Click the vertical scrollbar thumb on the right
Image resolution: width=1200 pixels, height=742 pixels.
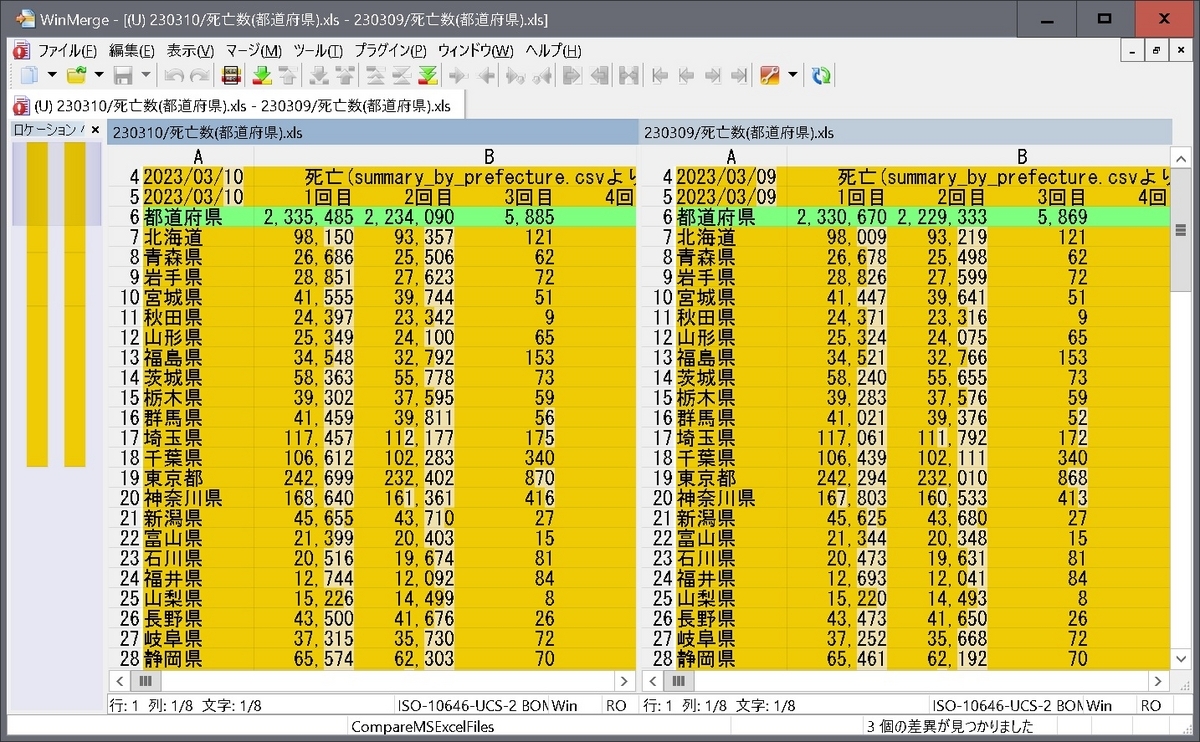1181,229
